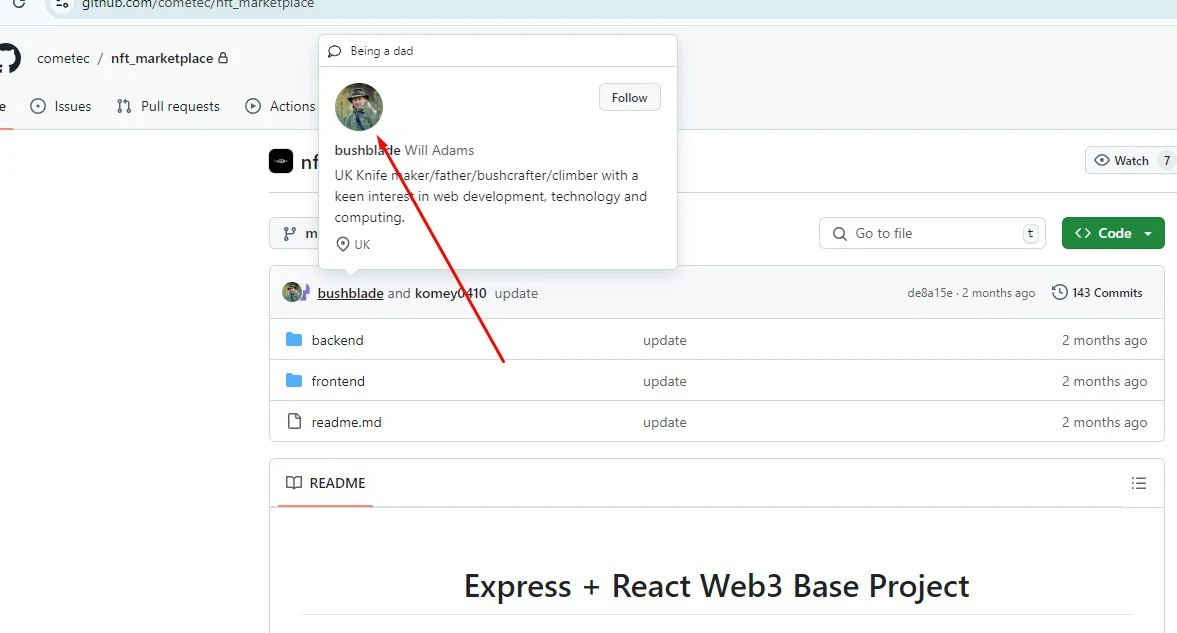Click the site info icon in address bar
The image size is (1177, 633).
pyautogui.click(x=62, y=4)
